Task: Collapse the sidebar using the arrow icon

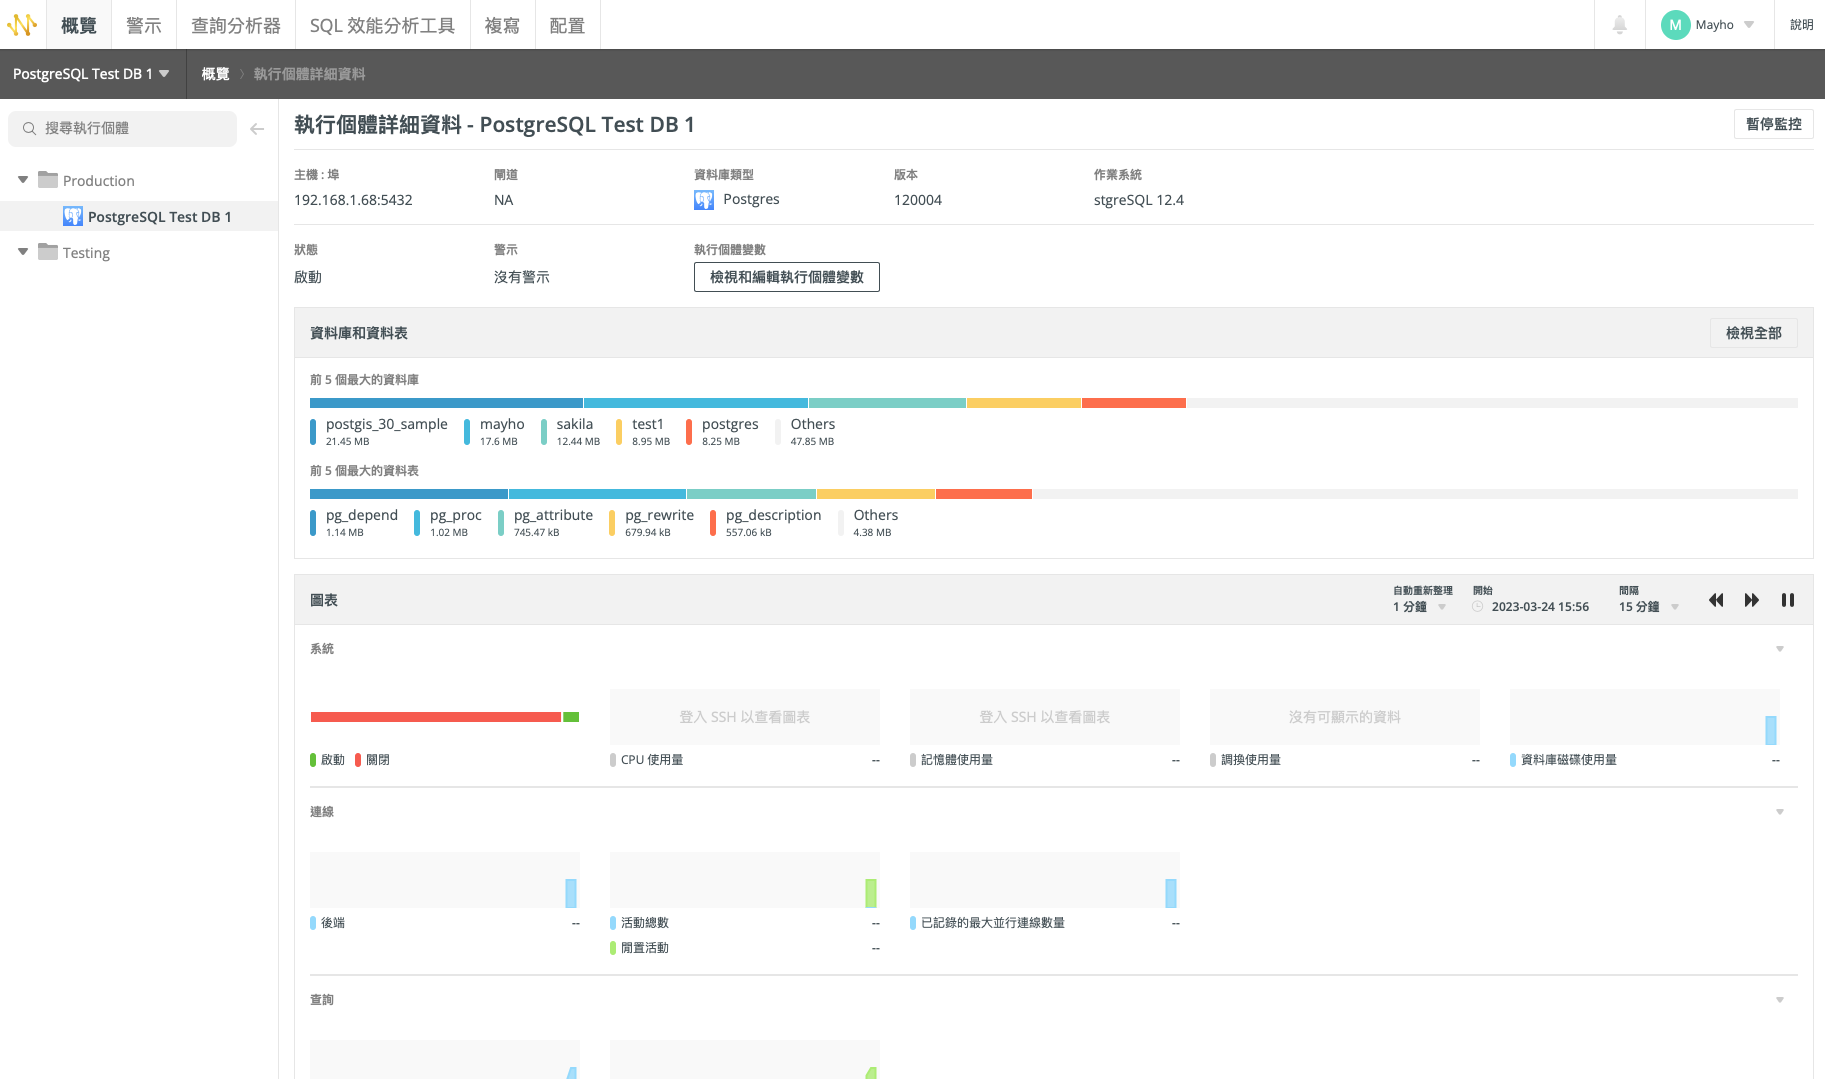Action: tap(257, 128)
